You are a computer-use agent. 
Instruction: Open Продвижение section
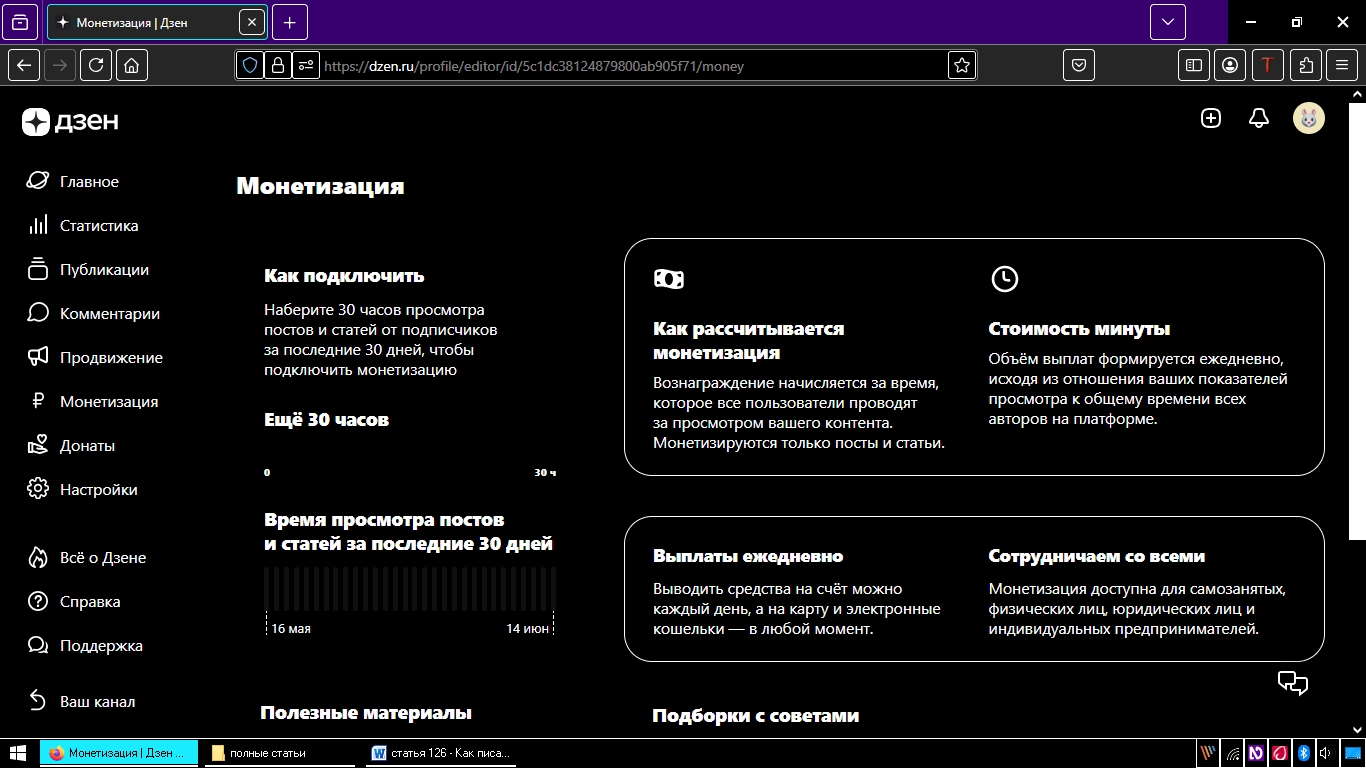[96, 357]
